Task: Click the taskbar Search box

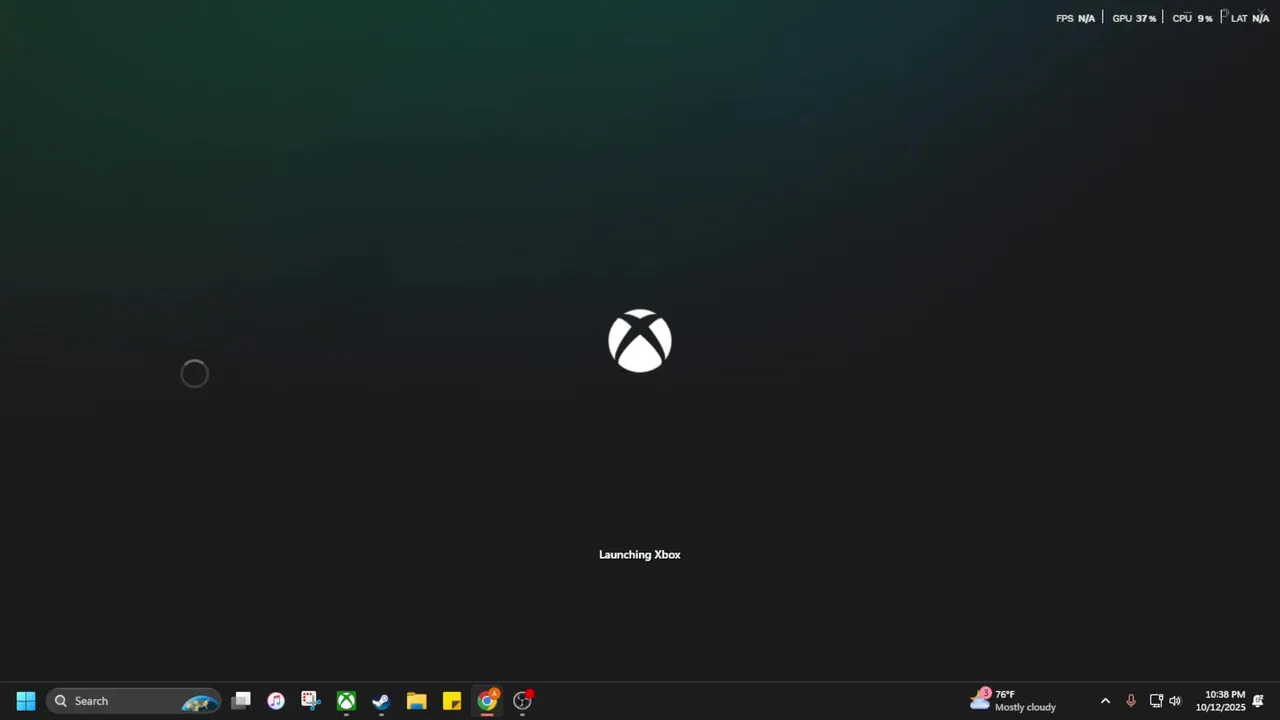Action: coord(133,701)
